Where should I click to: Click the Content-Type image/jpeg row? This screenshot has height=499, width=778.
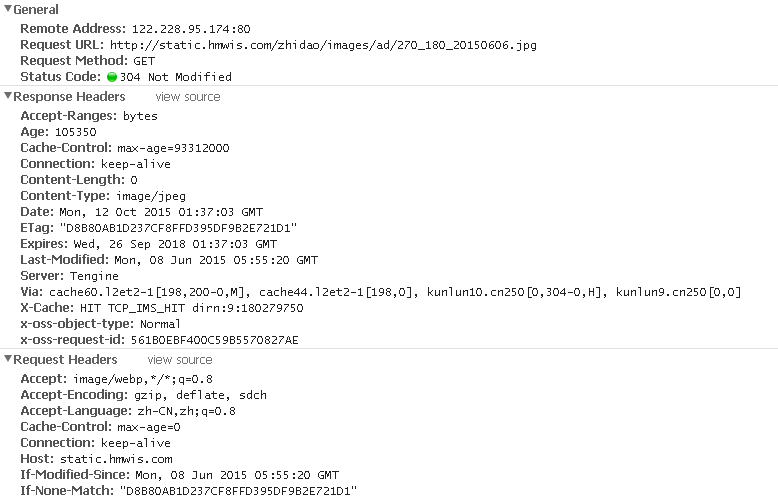89,196
